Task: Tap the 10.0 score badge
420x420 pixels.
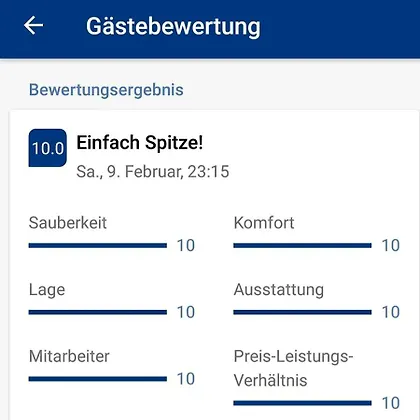Action: [x=48, y=148]
